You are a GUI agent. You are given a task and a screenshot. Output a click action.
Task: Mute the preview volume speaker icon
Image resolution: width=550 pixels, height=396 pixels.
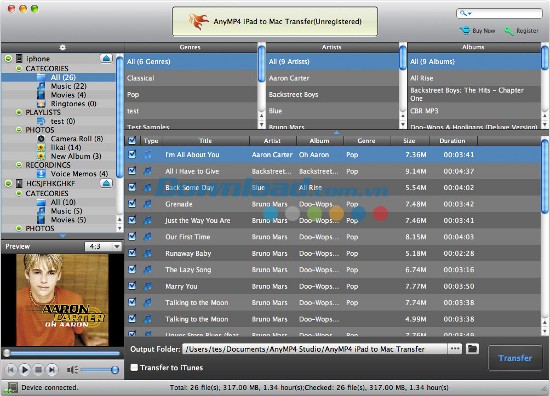click(x=72, y=369)
